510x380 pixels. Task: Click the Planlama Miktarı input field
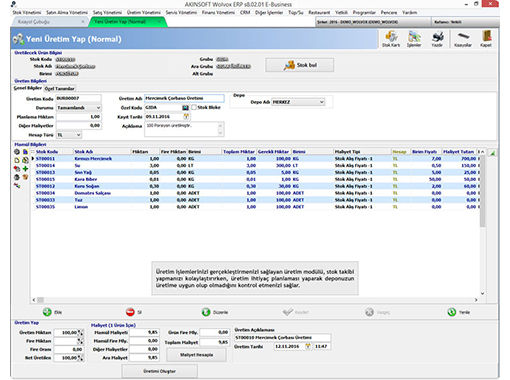[x=78, y=117]
